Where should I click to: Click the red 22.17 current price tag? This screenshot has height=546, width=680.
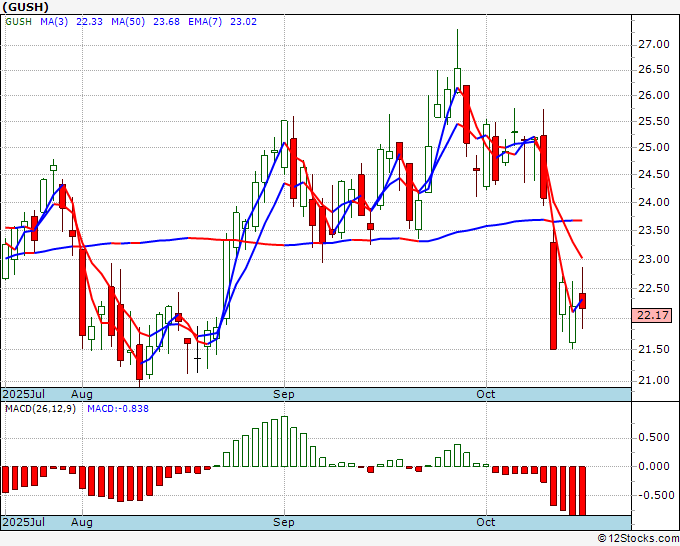(651, 315)
